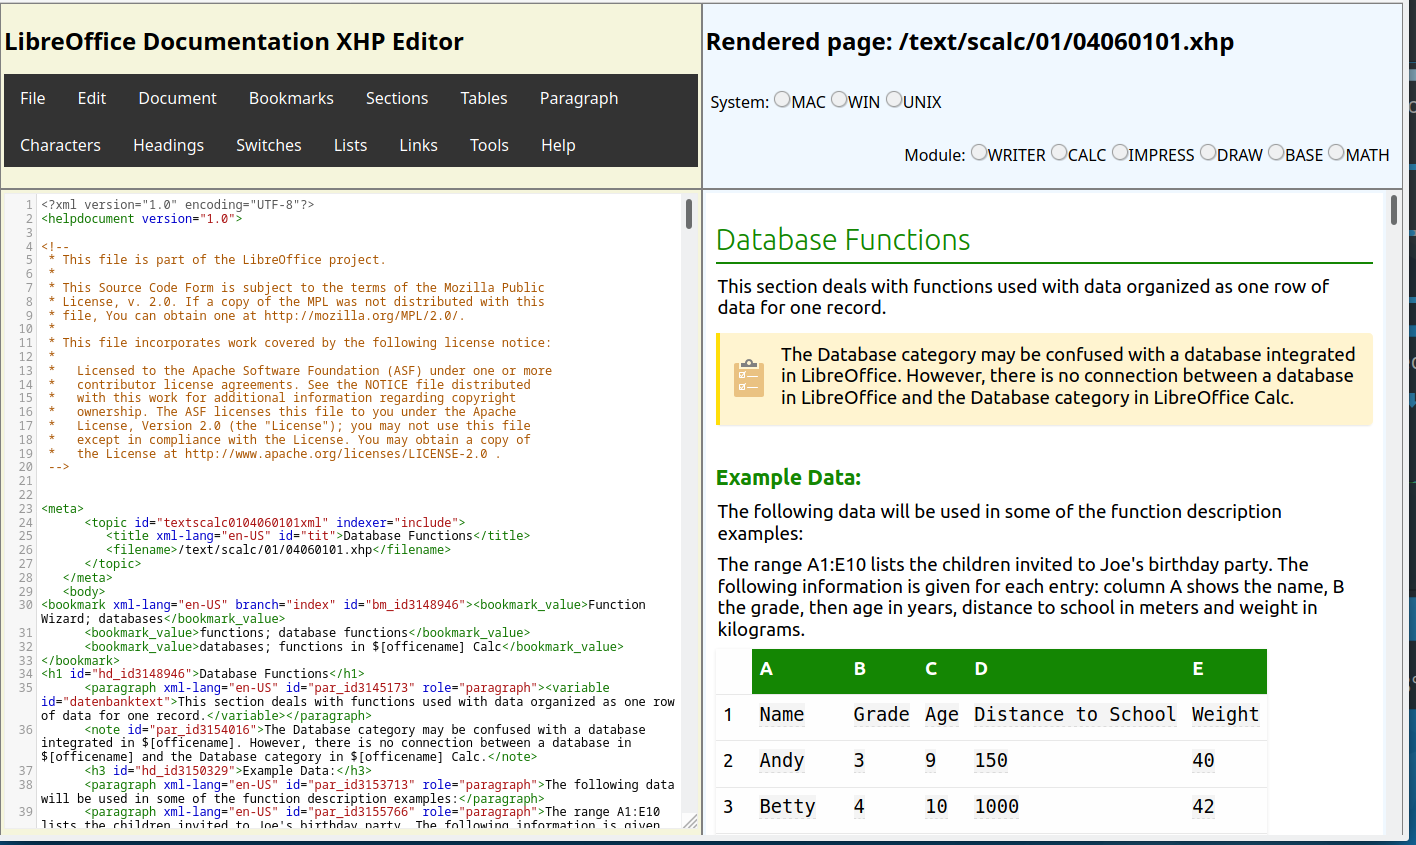
Task: Select the DRAW module radio button
Action: click(x=1208, y=153)
